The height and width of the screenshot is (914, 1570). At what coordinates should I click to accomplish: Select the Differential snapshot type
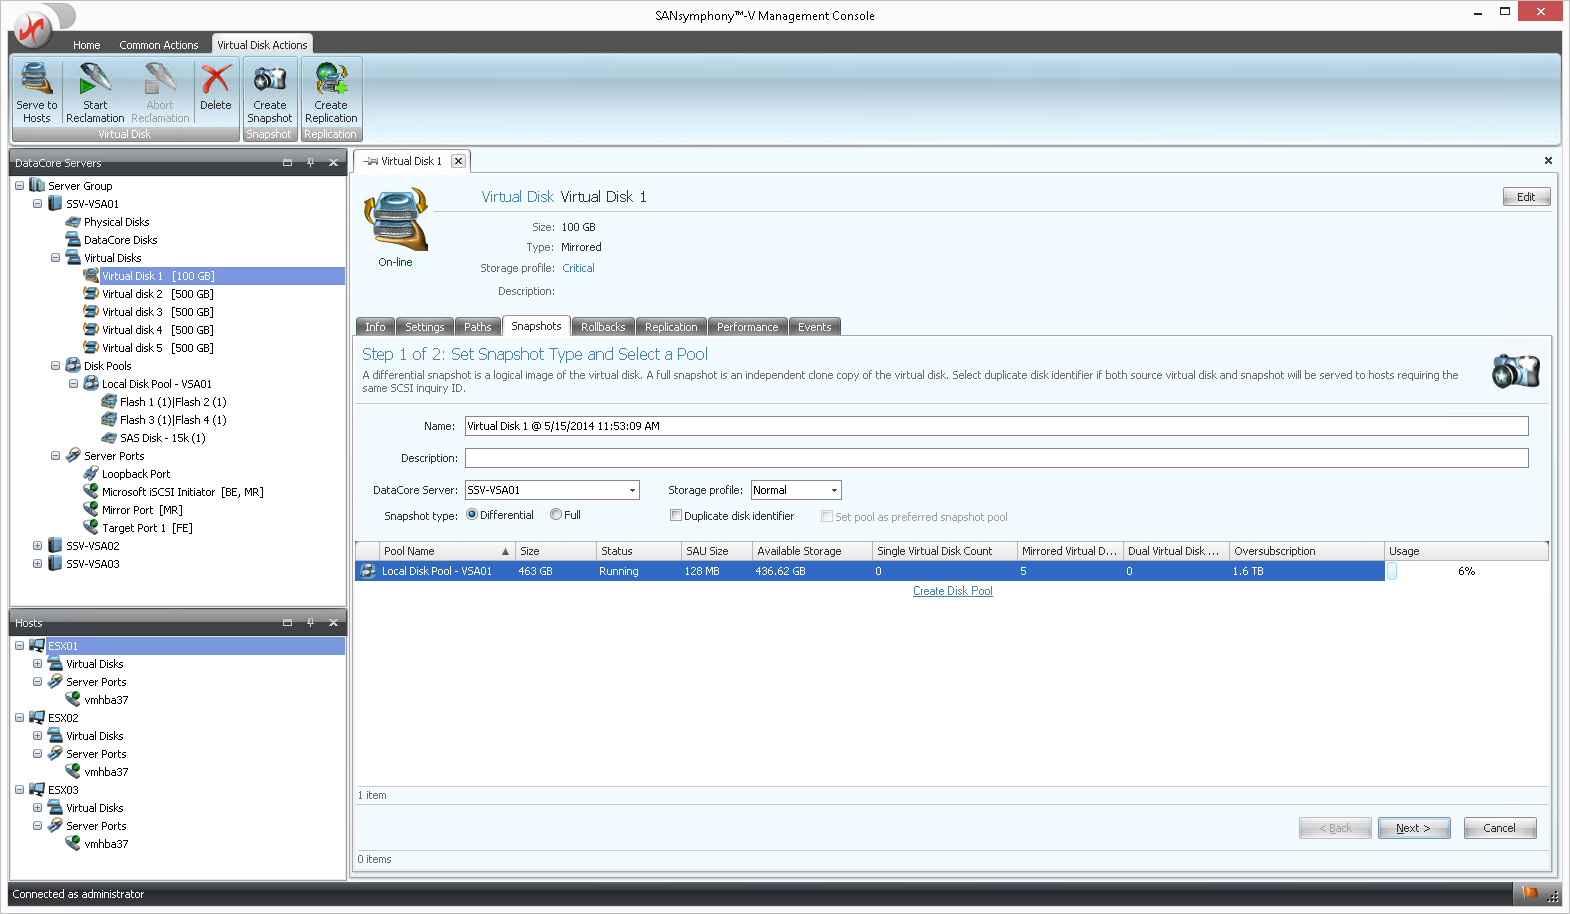click(x=472, y=515)
